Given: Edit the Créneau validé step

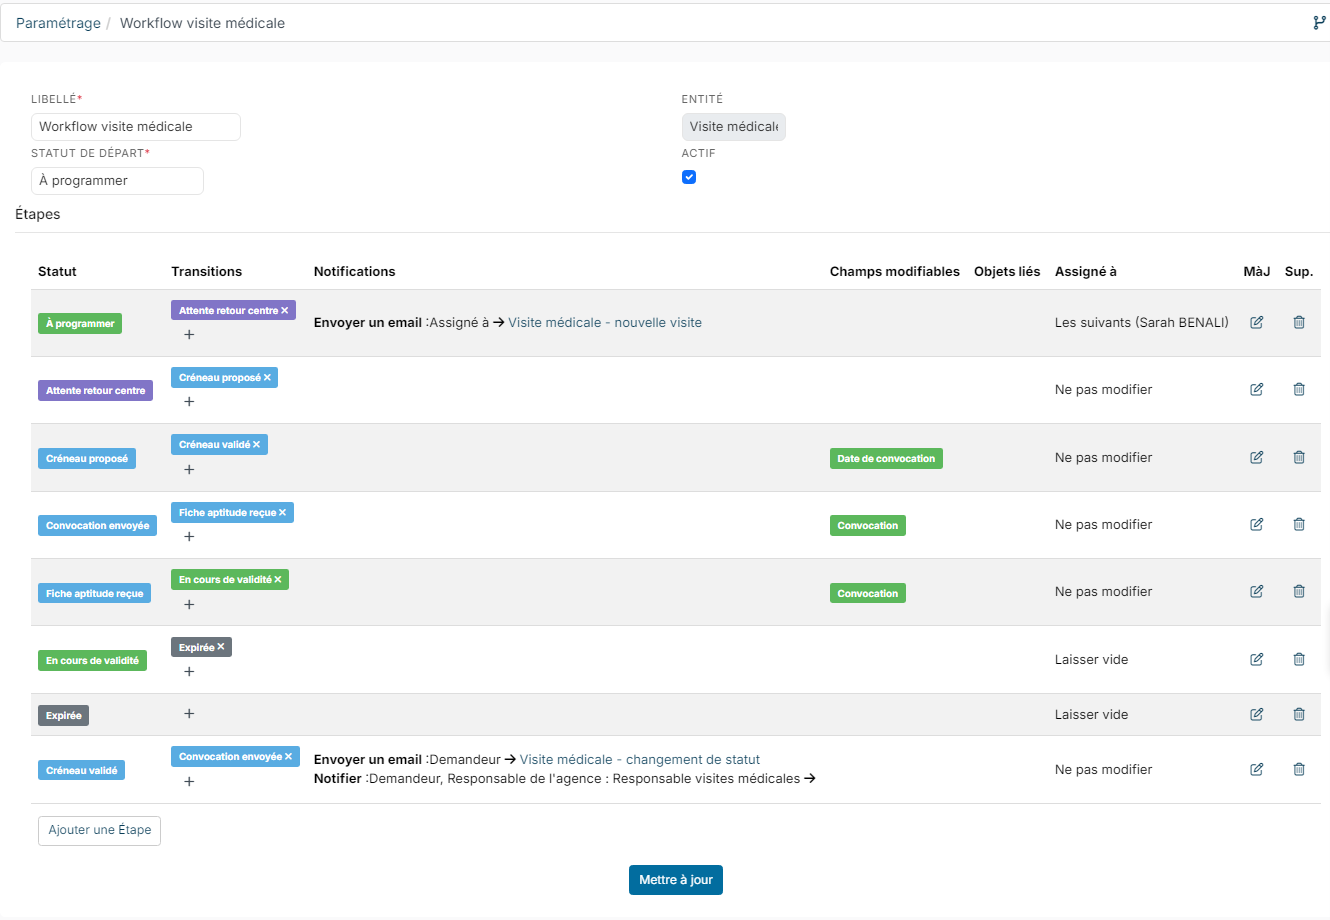Looking at the screenshot, I should pos(1257,769).
